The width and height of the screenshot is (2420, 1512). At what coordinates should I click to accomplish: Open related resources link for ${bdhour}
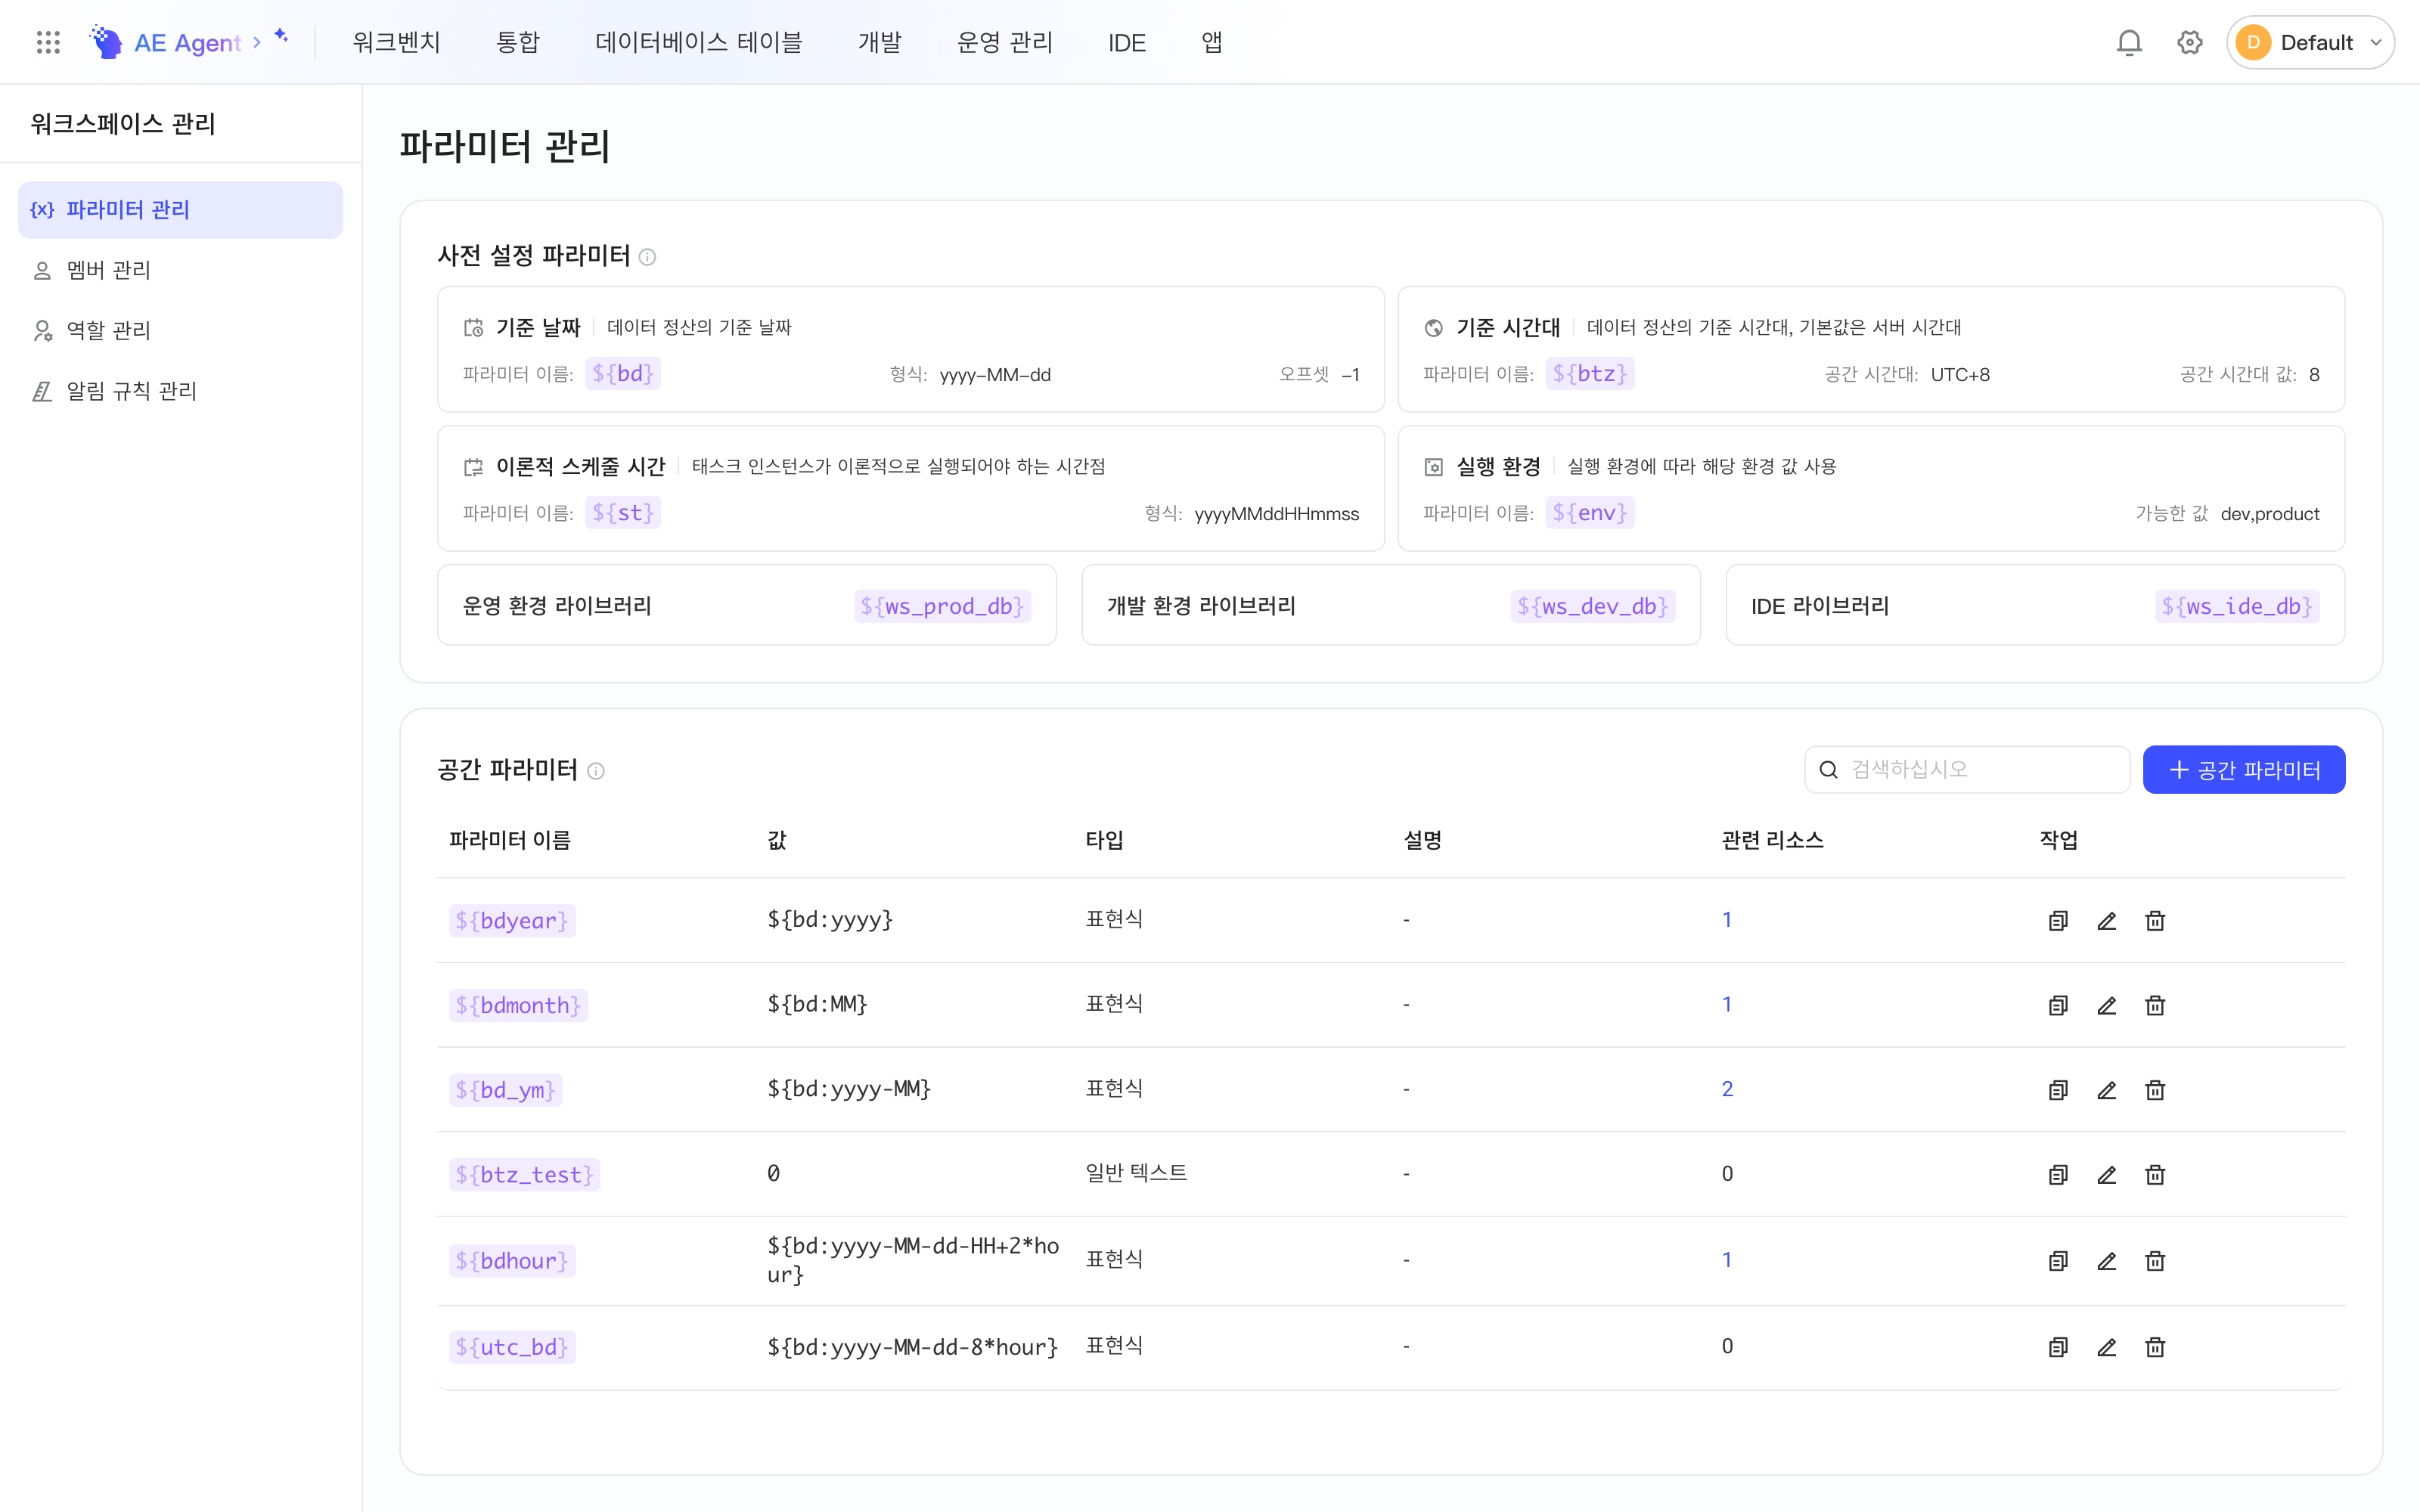(1727, 1260)
